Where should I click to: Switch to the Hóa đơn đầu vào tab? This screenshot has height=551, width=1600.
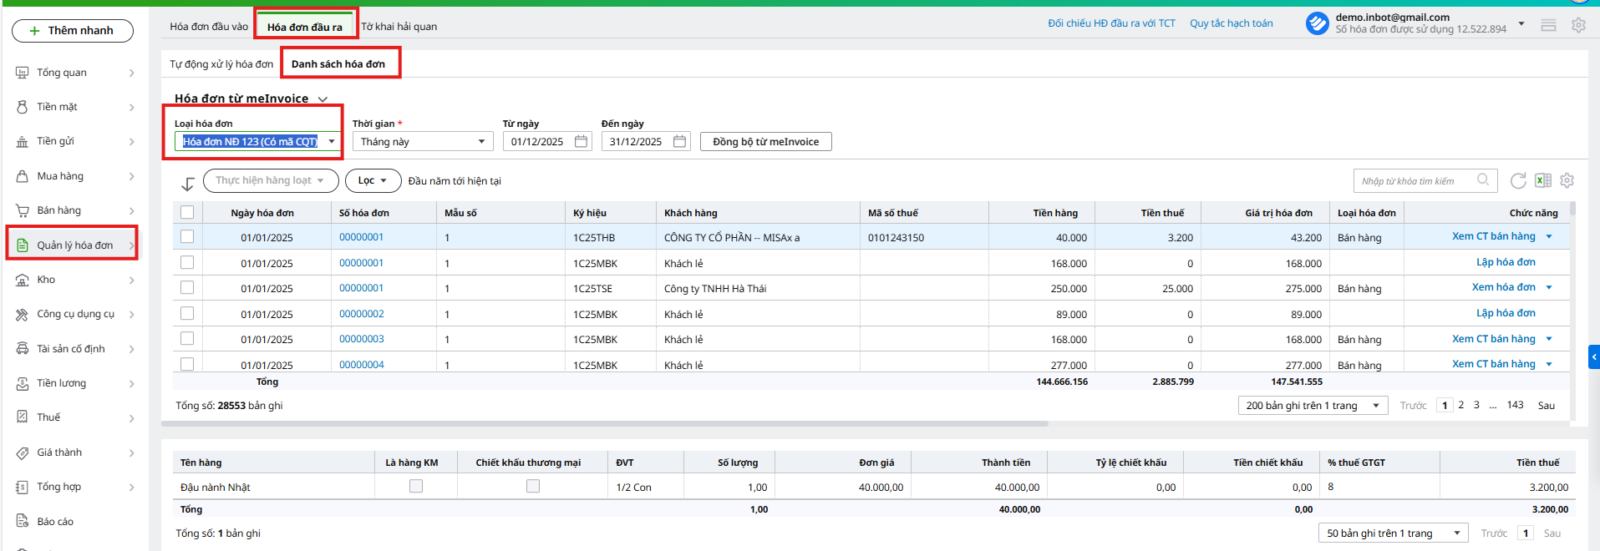[x=209, y=27]
